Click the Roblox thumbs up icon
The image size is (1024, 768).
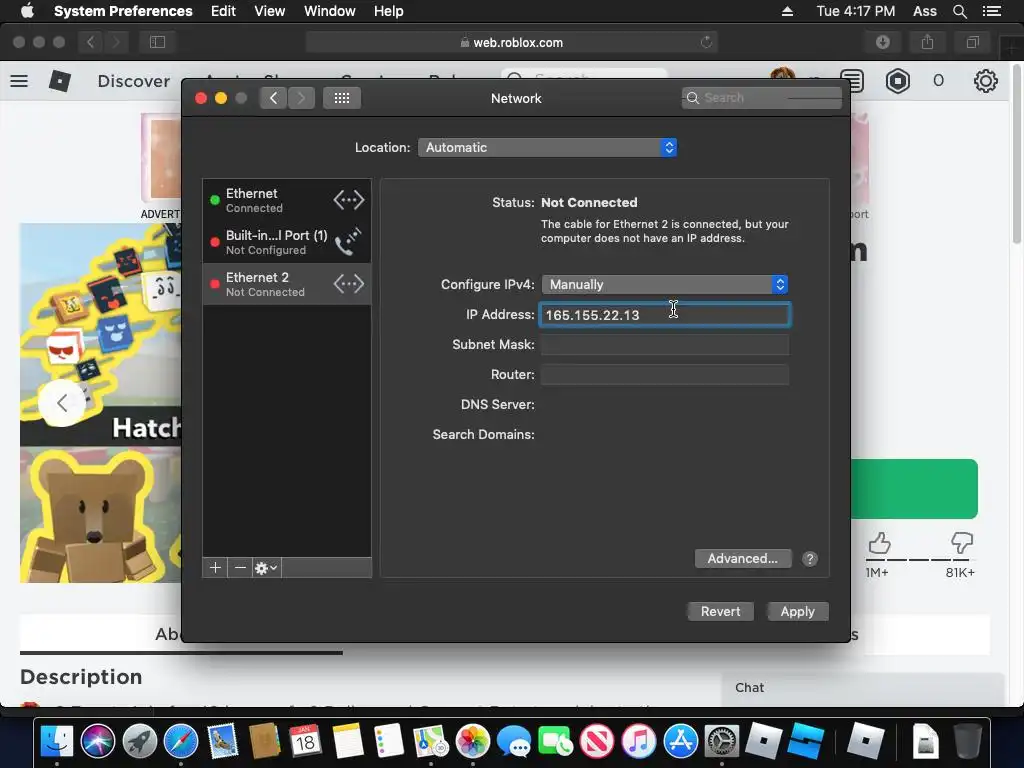(x=879, y=543)
